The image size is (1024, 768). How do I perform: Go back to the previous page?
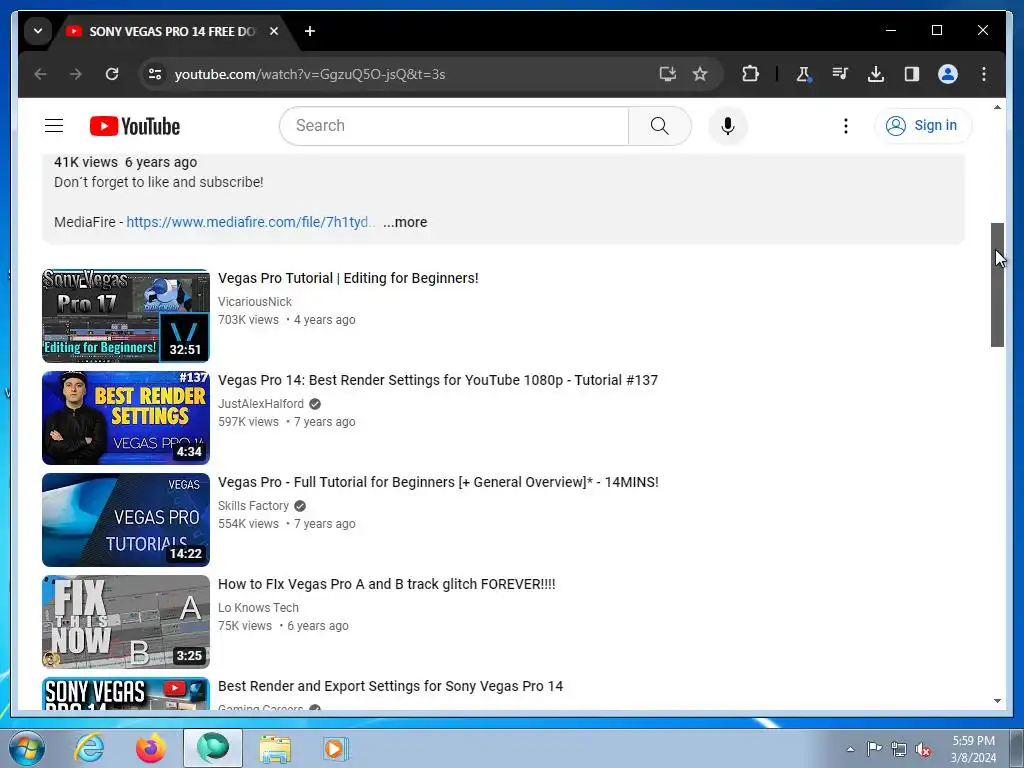point(40,74)
